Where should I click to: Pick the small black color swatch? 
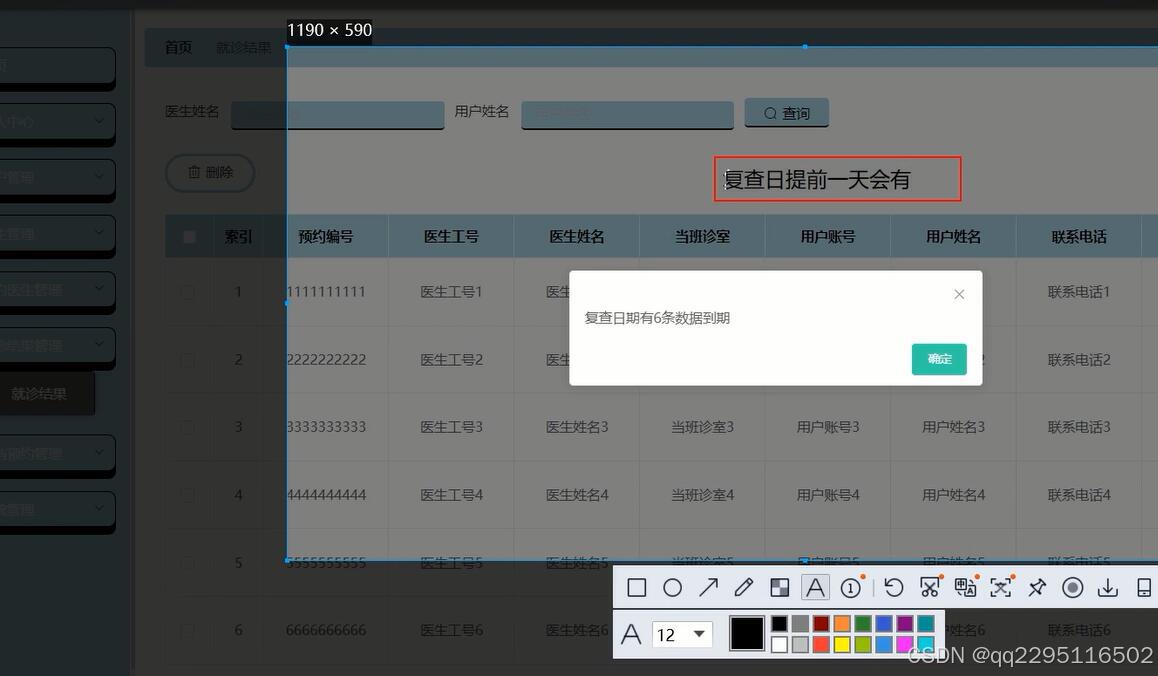778,624
